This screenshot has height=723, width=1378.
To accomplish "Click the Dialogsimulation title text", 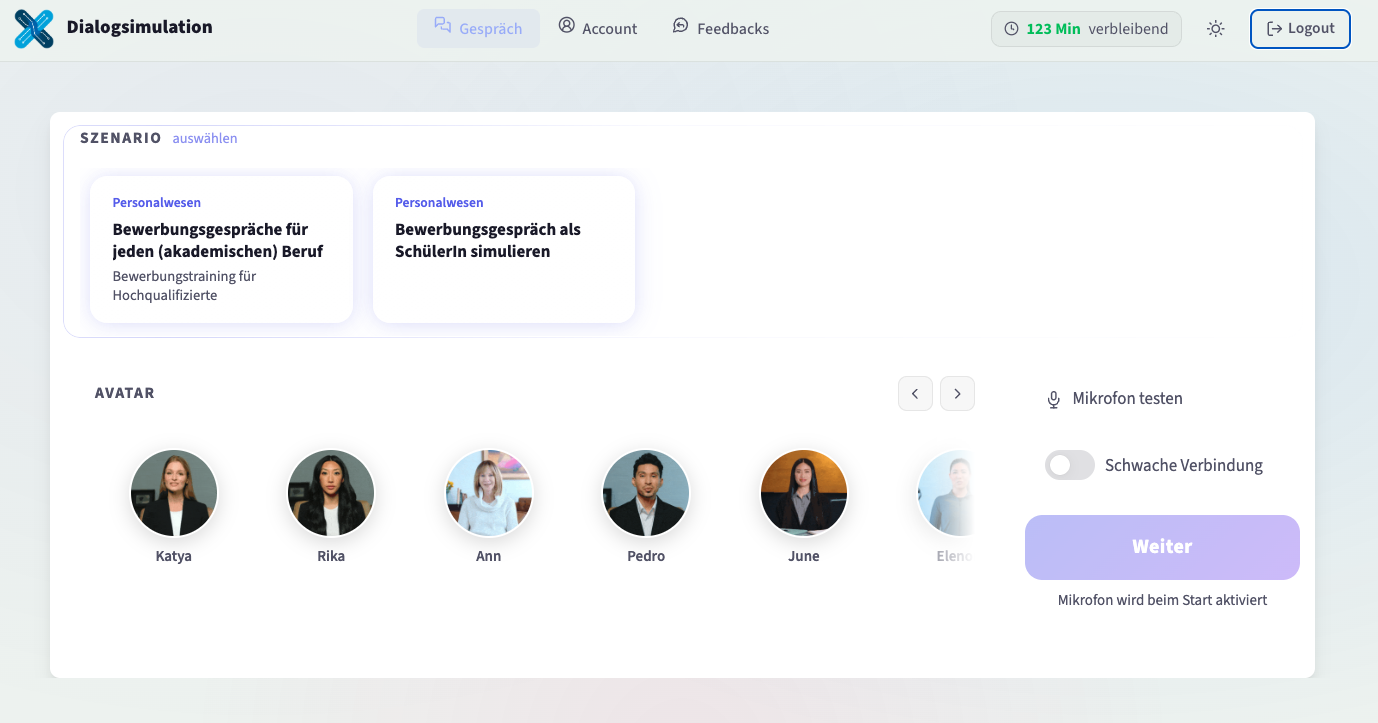I will 140,27.
